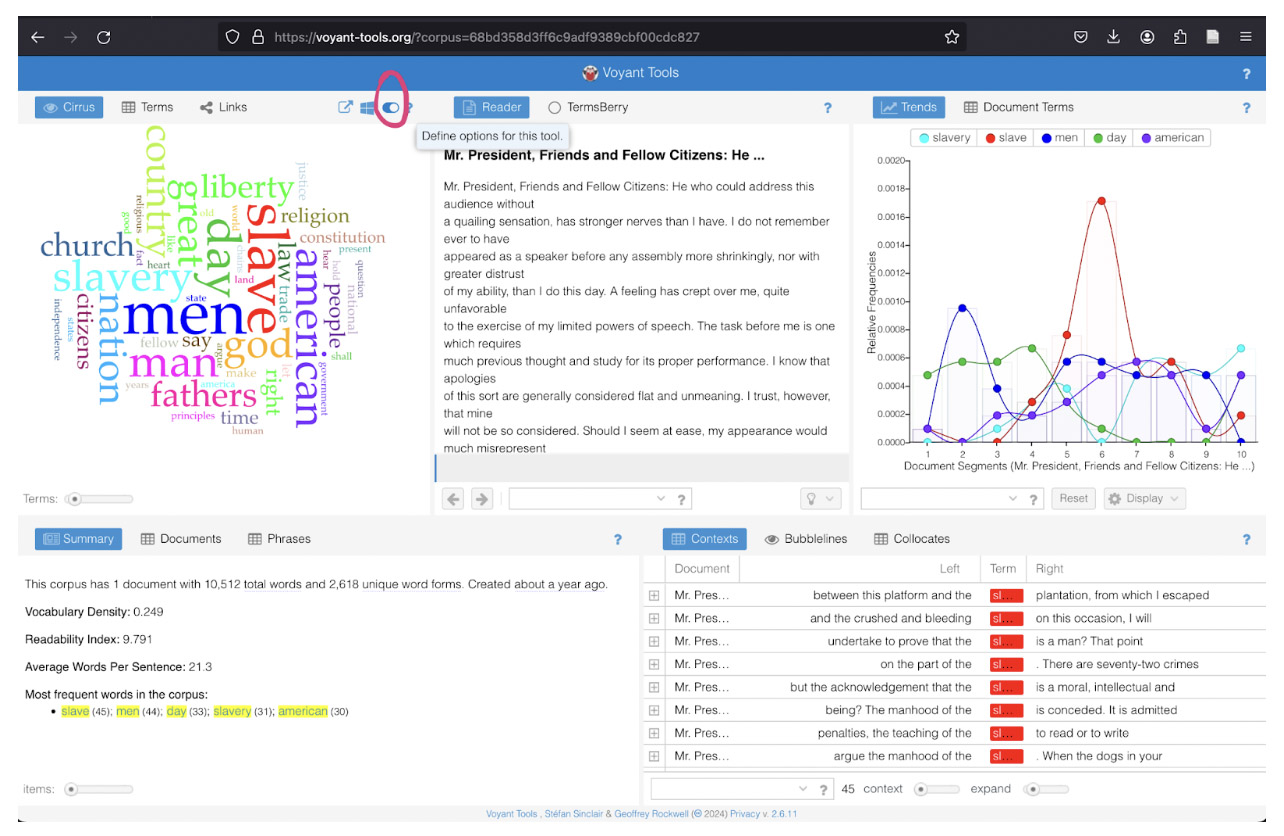The height and width of the screenshot is (836, 1284).
Task: Click the word 'liberty' in the word cloud
Action: click(246, 187)
